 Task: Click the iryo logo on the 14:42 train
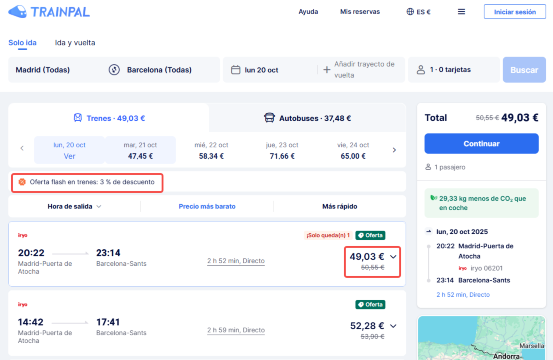pyautogui.click(x=23, y=304)
